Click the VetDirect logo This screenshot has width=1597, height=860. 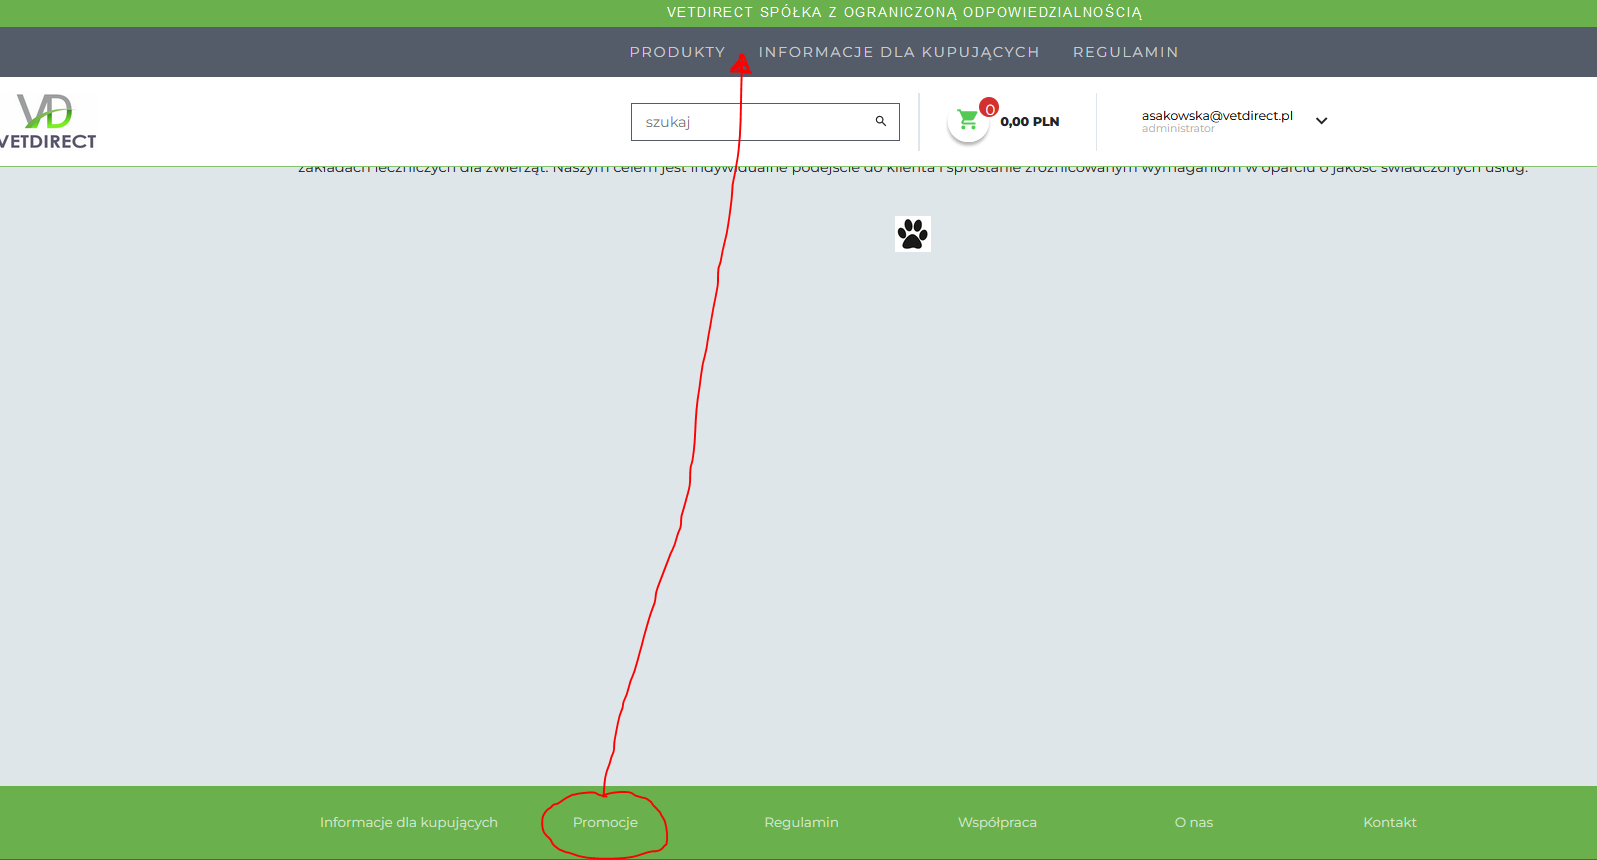coord(47,122)
